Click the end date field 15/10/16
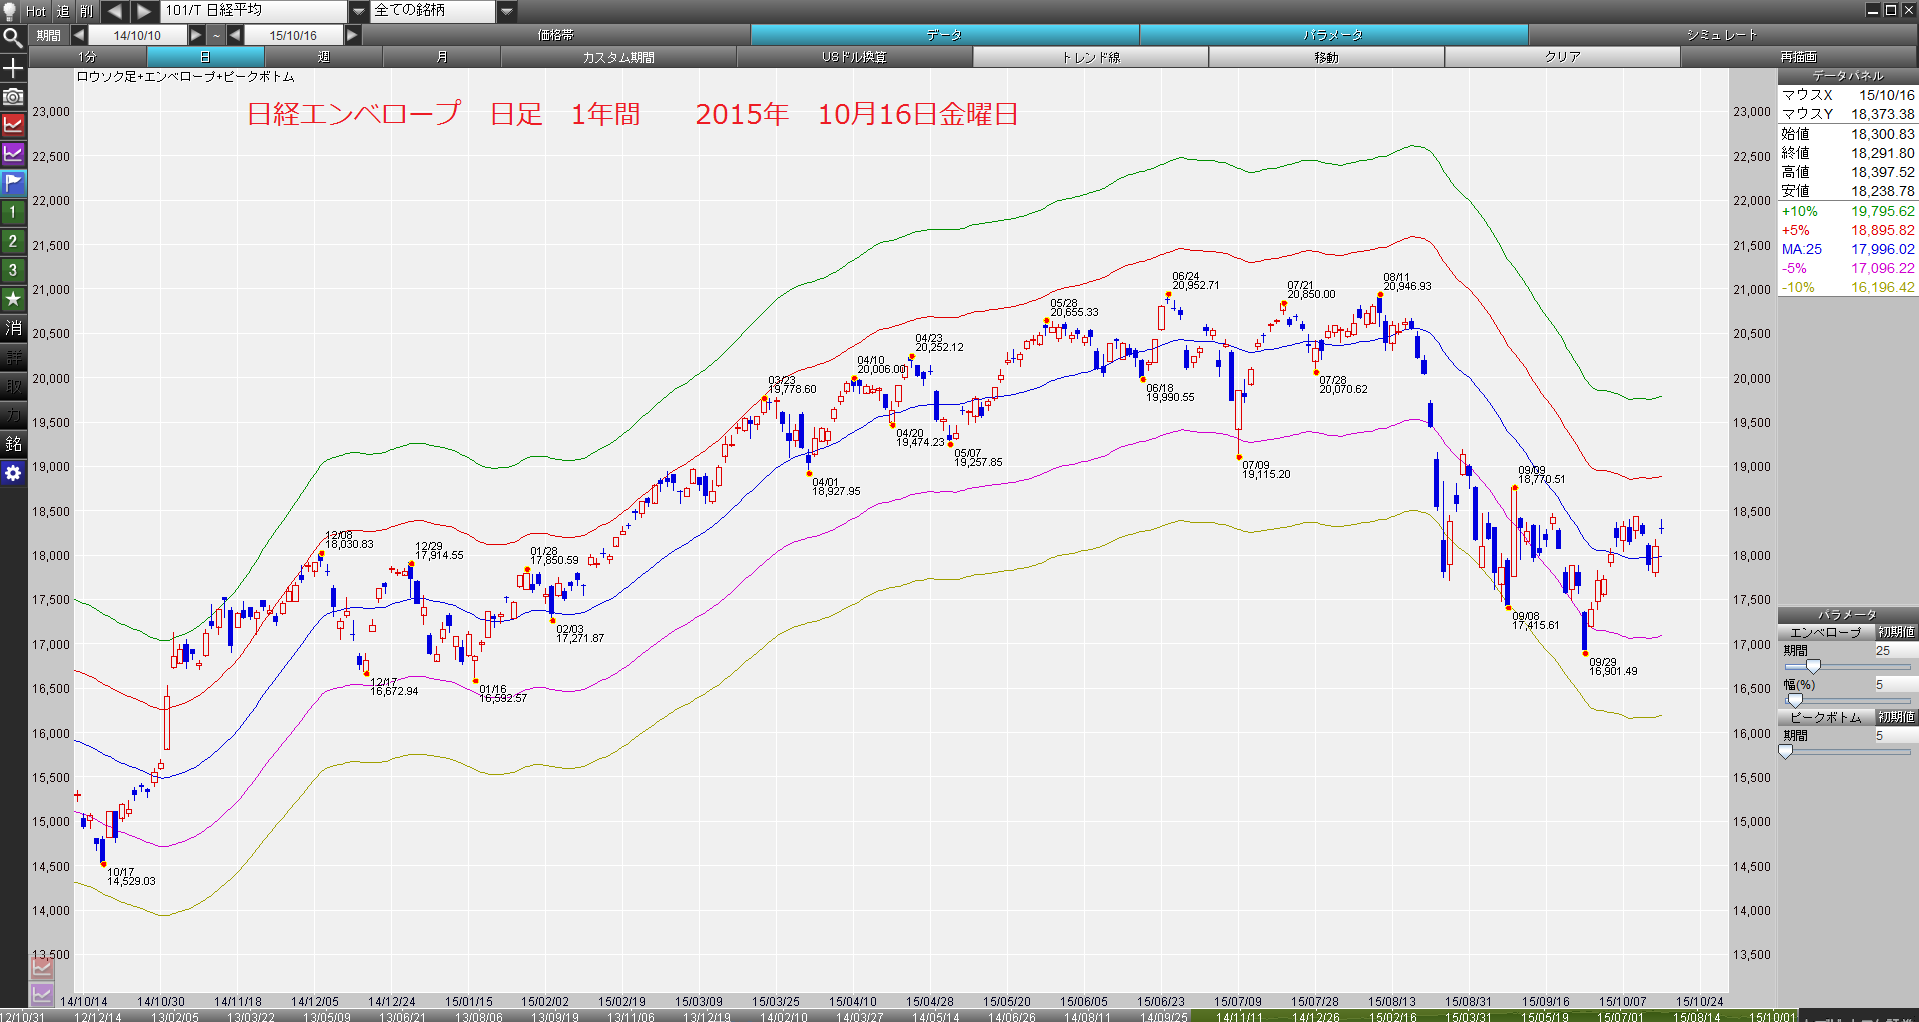 294,35
